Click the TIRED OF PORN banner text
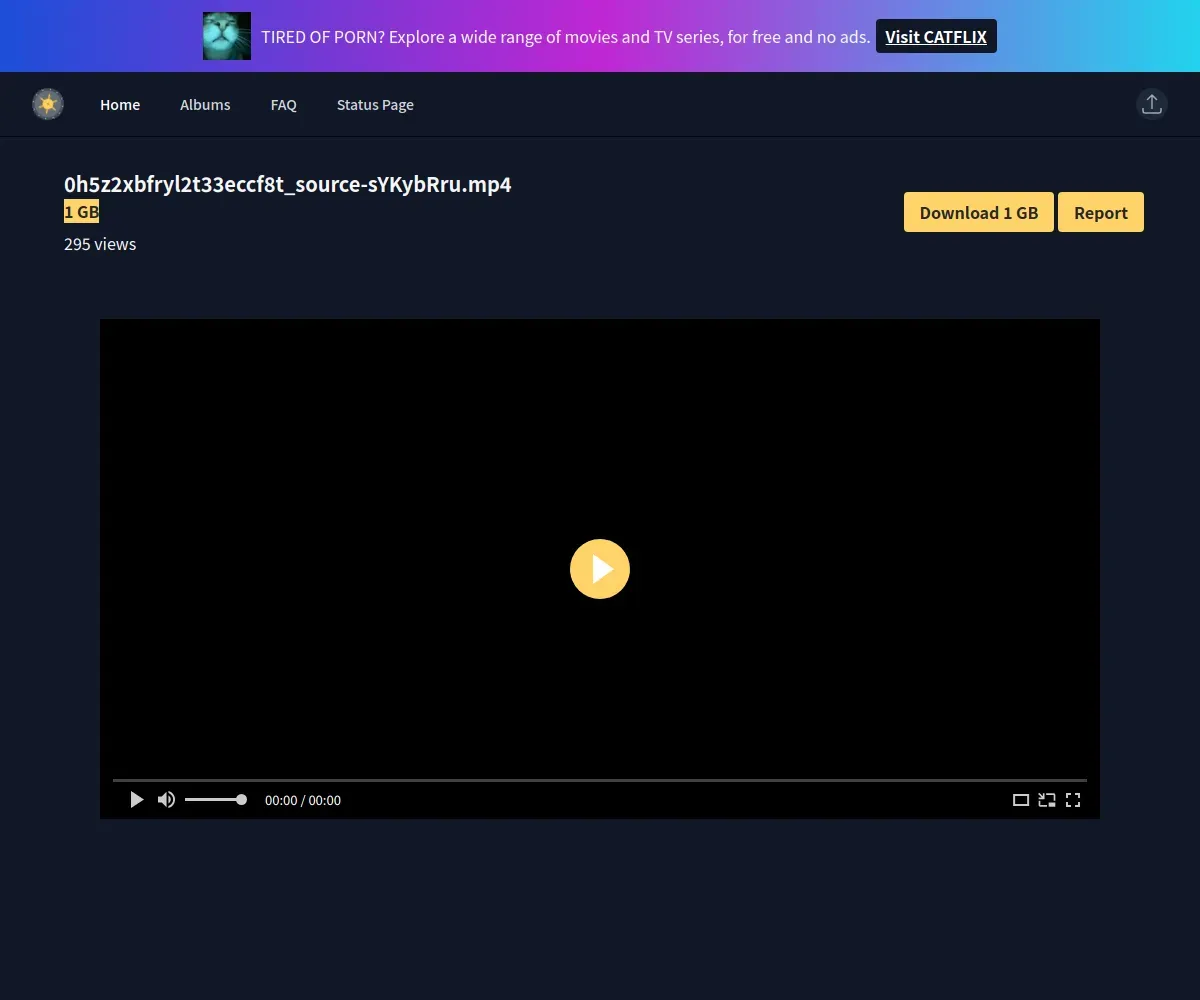The height and width of the screenshot is (1000, 1200). tap(566, 37)
